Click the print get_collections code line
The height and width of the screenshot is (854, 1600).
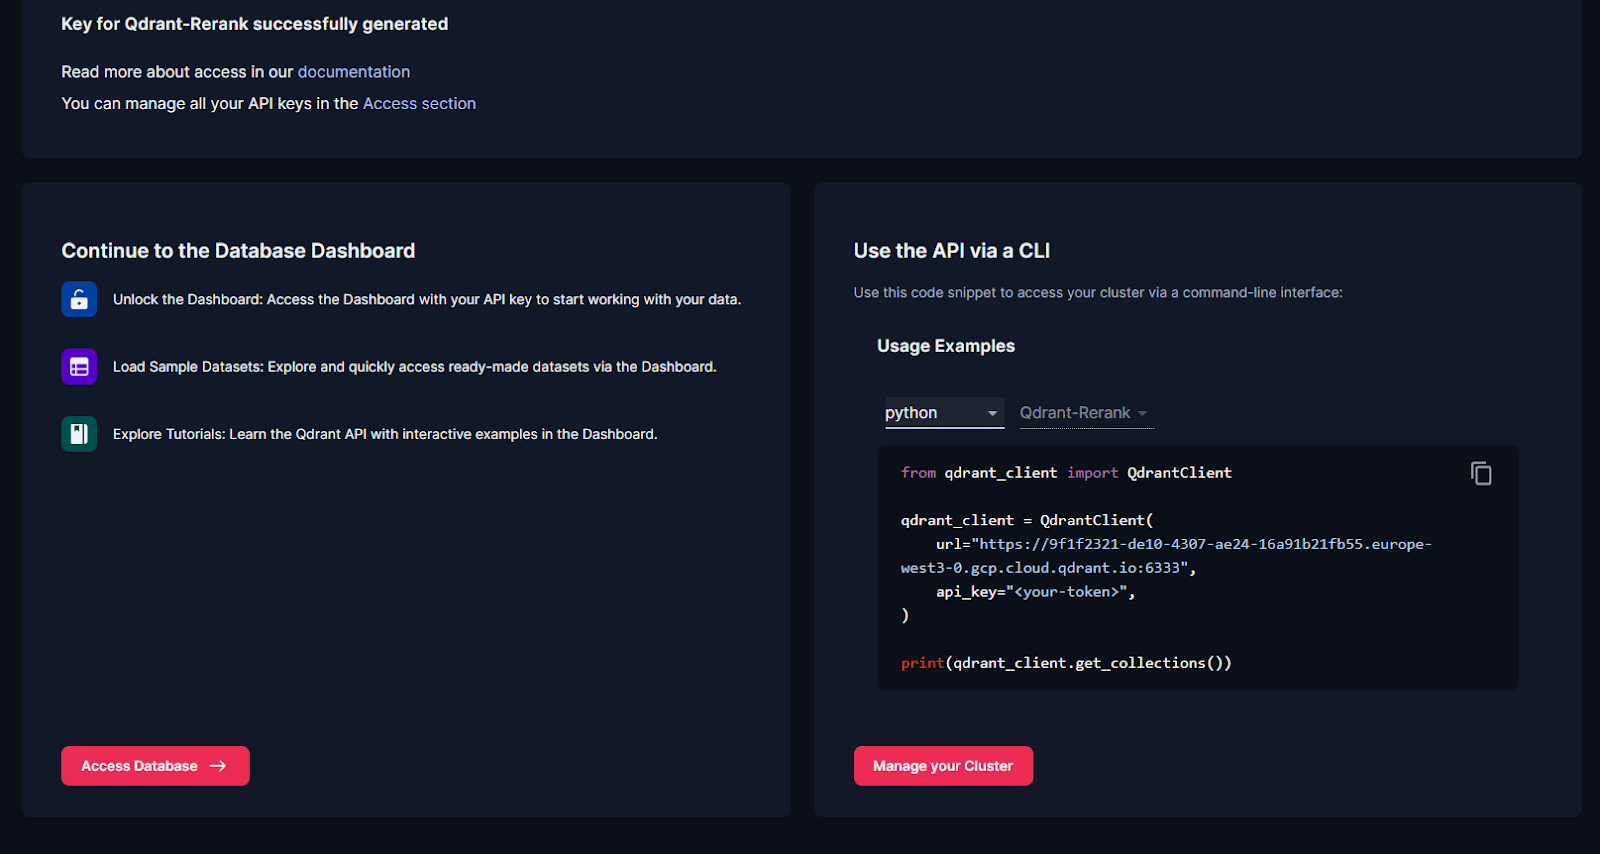pos(1066,663)
